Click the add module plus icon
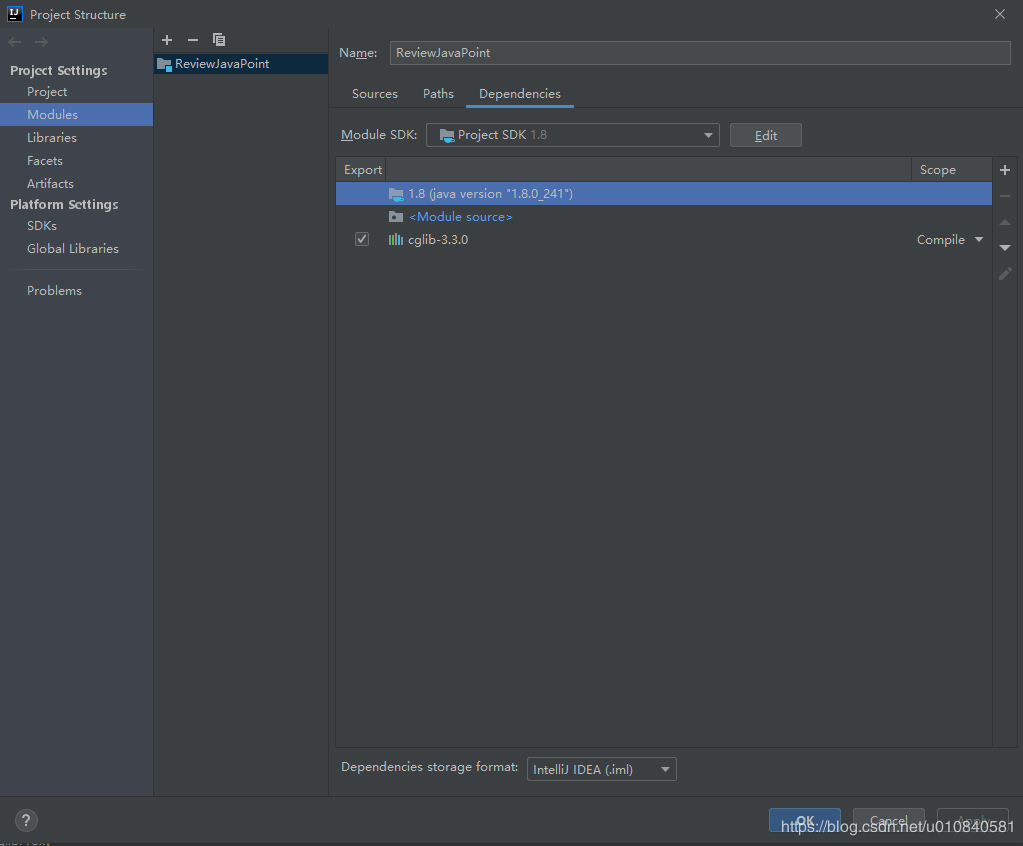The width and height of the screenshot is (1023, 846). [167, 40]
